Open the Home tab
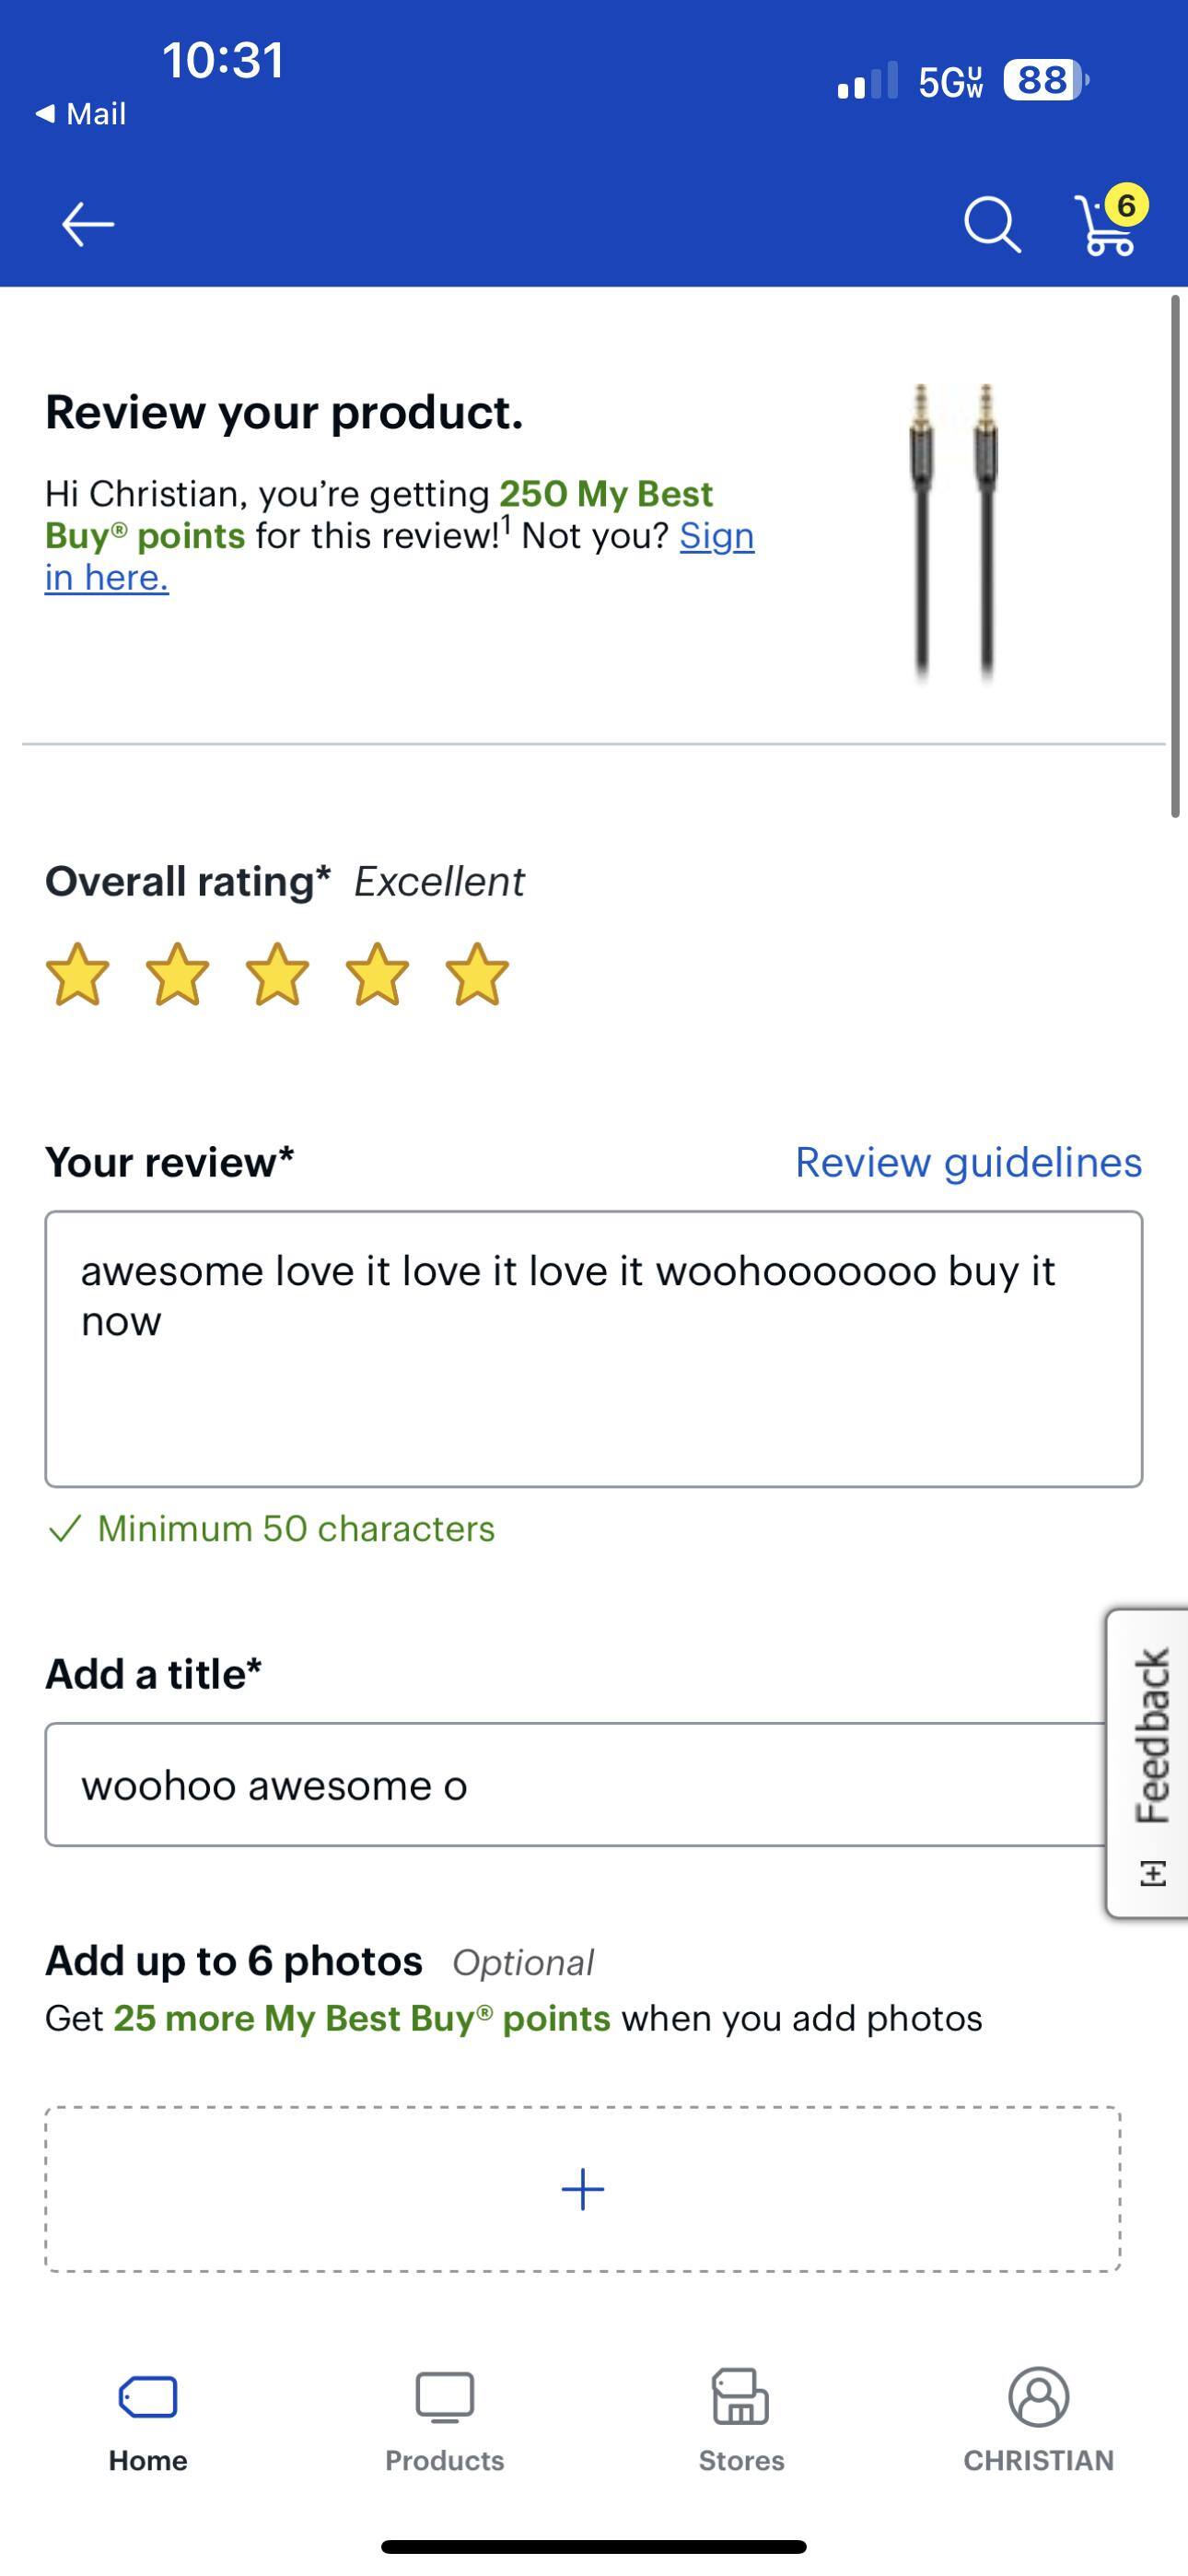The image size is (1188, 2576). (x=148, y=2418)
